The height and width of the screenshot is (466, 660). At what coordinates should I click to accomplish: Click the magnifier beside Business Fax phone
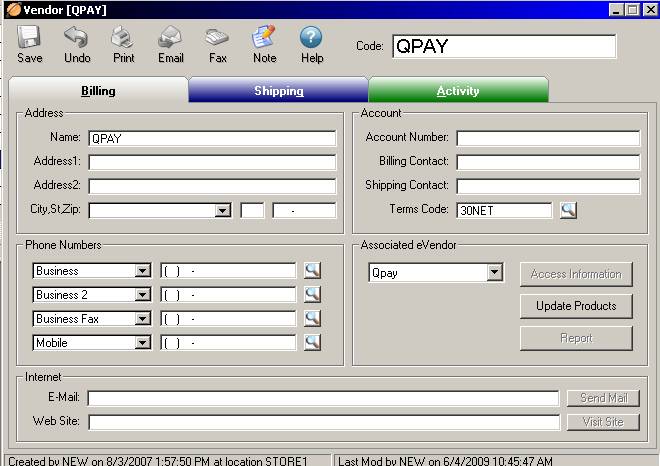pyautogui.click(x=312, y=318)
